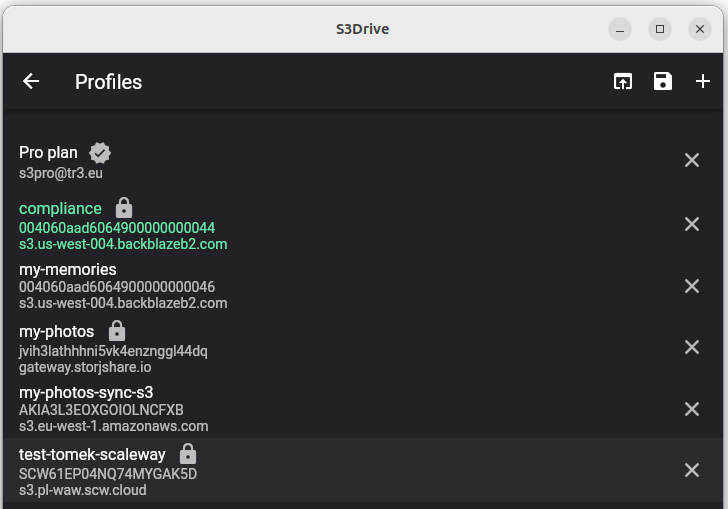The width and height of the screenshot is (728, 509).
Task: Click the save profiles disk icon
Action: (x=663, y=81)
